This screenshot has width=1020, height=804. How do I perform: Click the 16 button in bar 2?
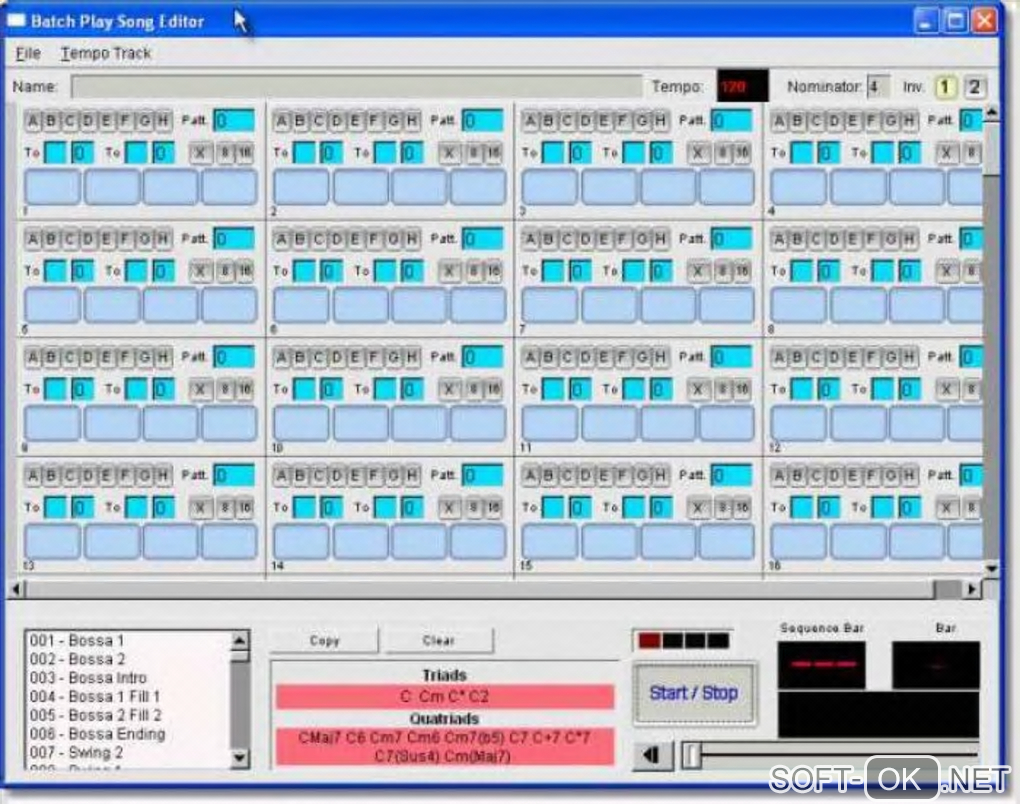(494, 154)
